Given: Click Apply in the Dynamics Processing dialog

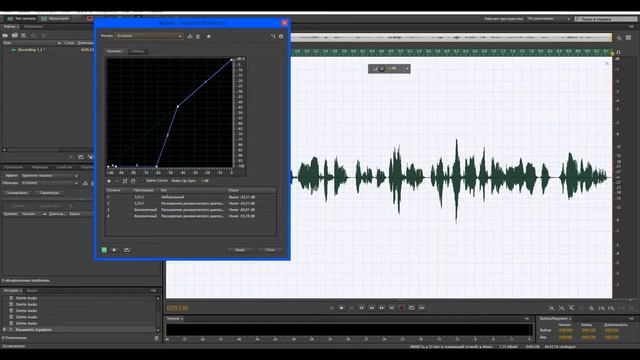Looking at the screenshot, I should click(240, 250).
